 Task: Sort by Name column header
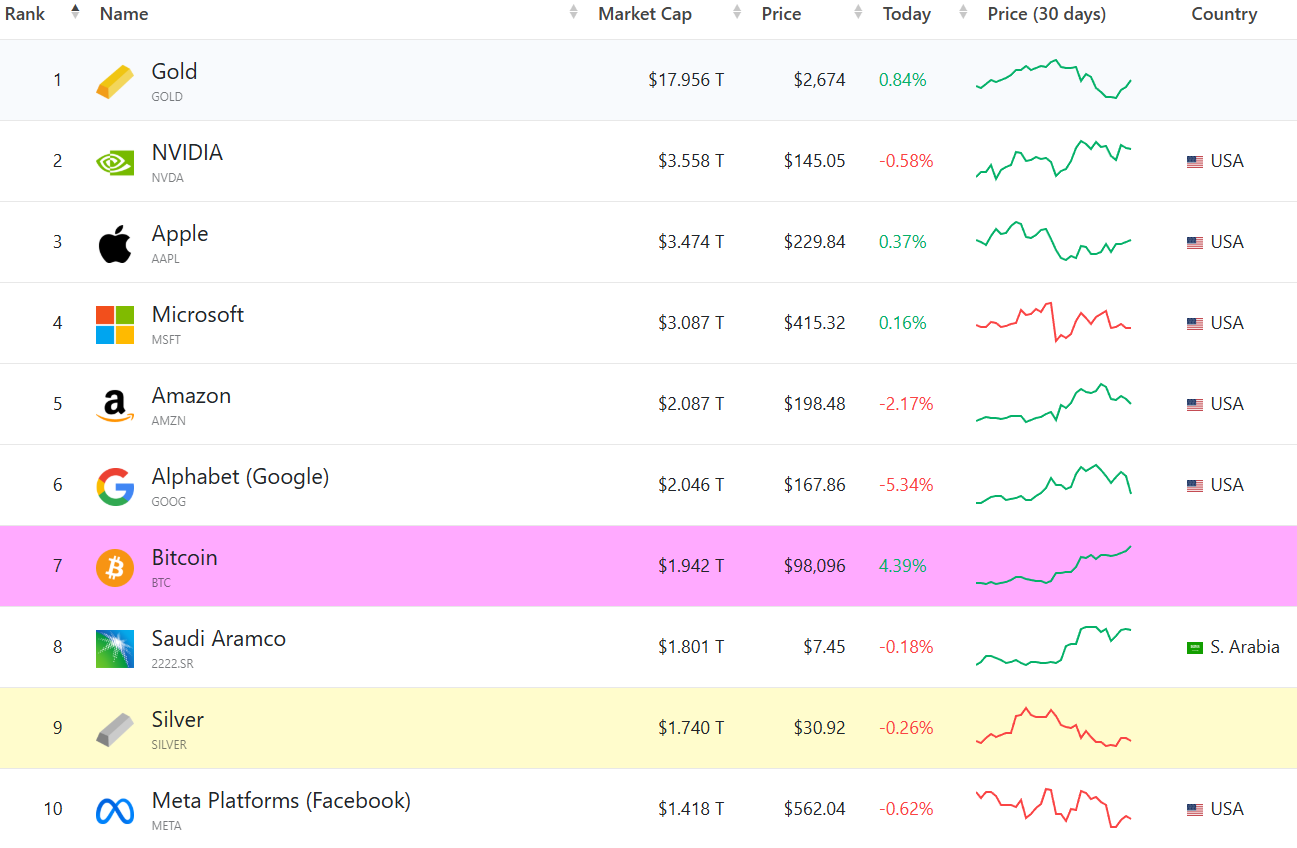pos(124,14)
